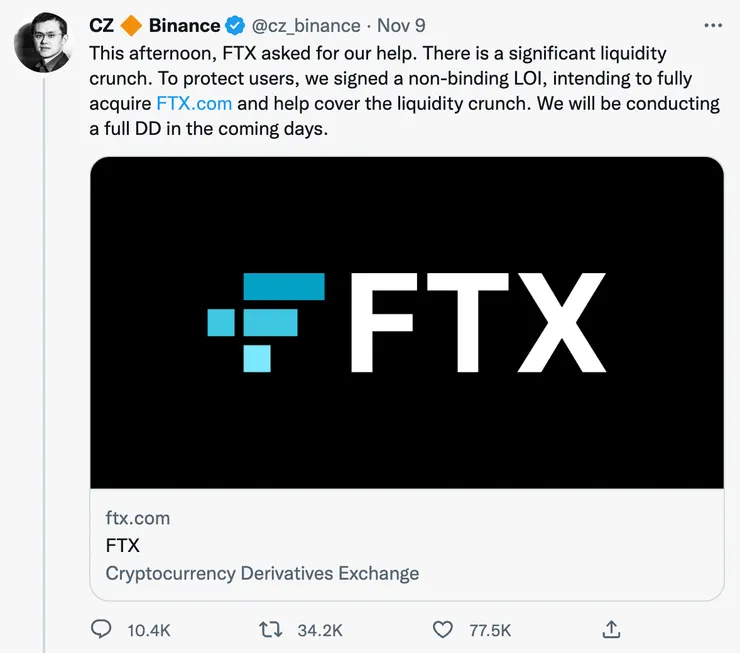The image size is (740, 653).
Task: Open the Nov 9 timestamp link
Action: click(400, 25)
